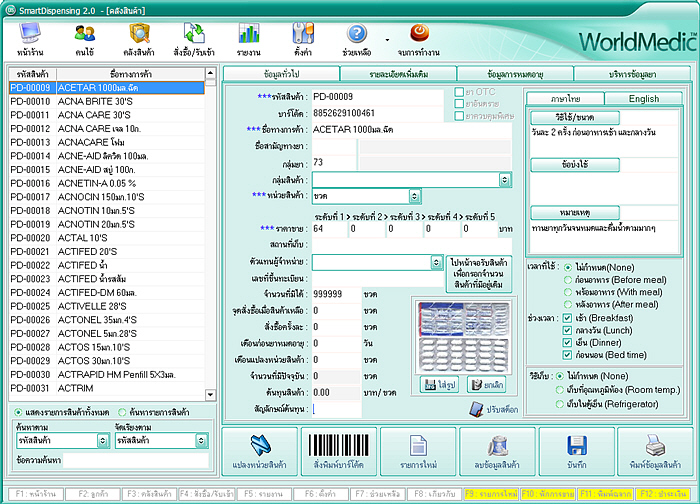The image size is (700, 504).
Task: Switch to the ข้อมูลการหมดอายุ tab
Action: coord(515,74)
